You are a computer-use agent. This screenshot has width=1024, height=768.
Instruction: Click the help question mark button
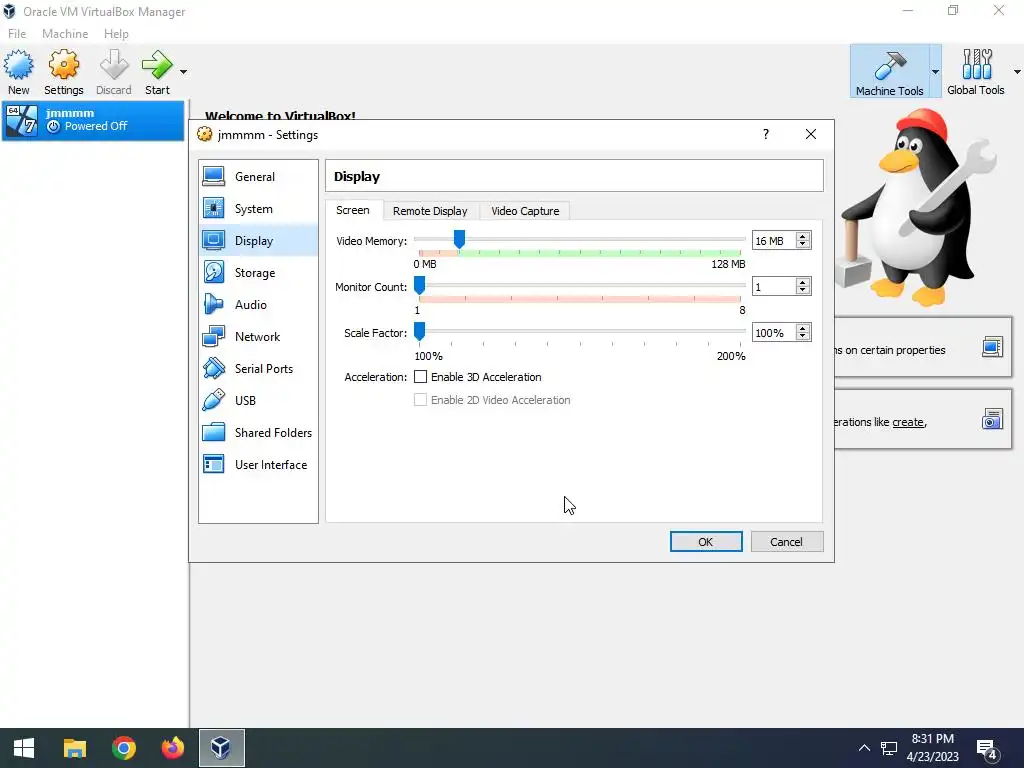click(766, 134)
